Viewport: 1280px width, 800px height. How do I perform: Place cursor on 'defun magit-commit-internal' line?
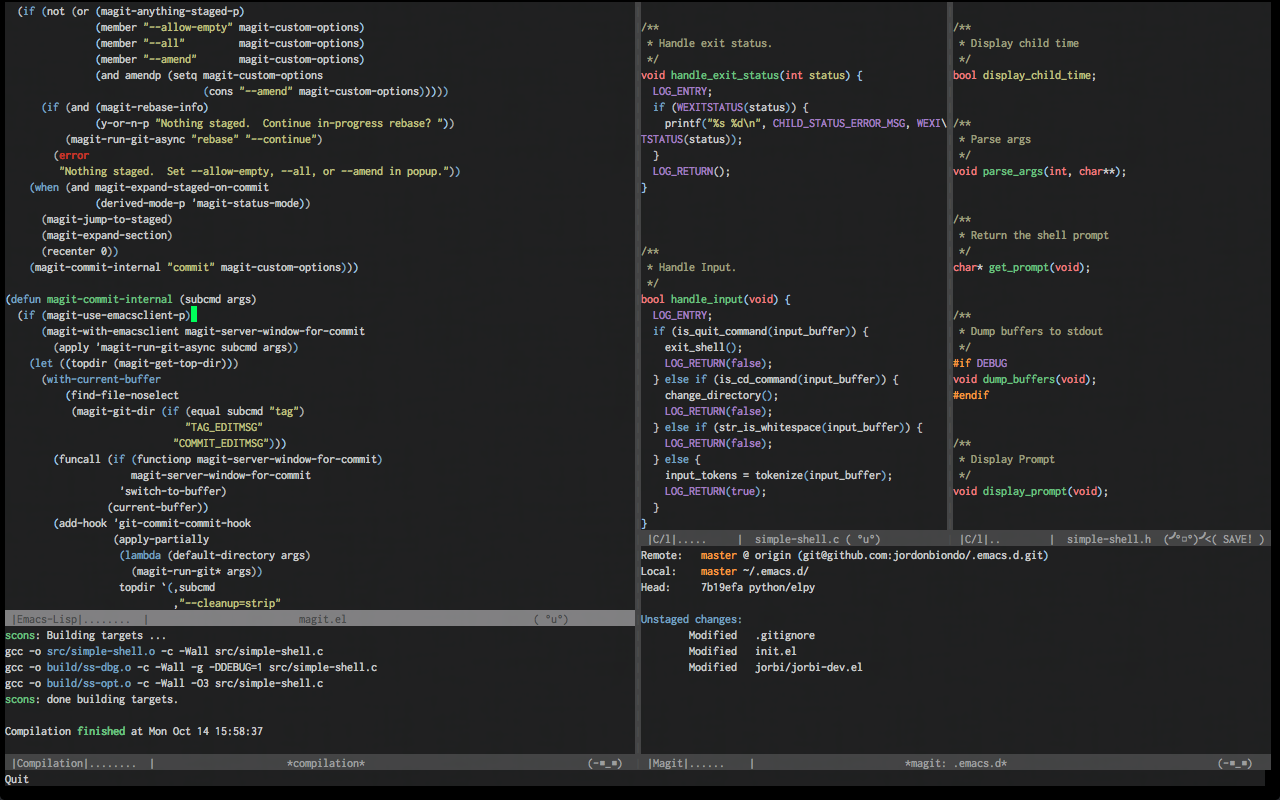tap(131, 299)
